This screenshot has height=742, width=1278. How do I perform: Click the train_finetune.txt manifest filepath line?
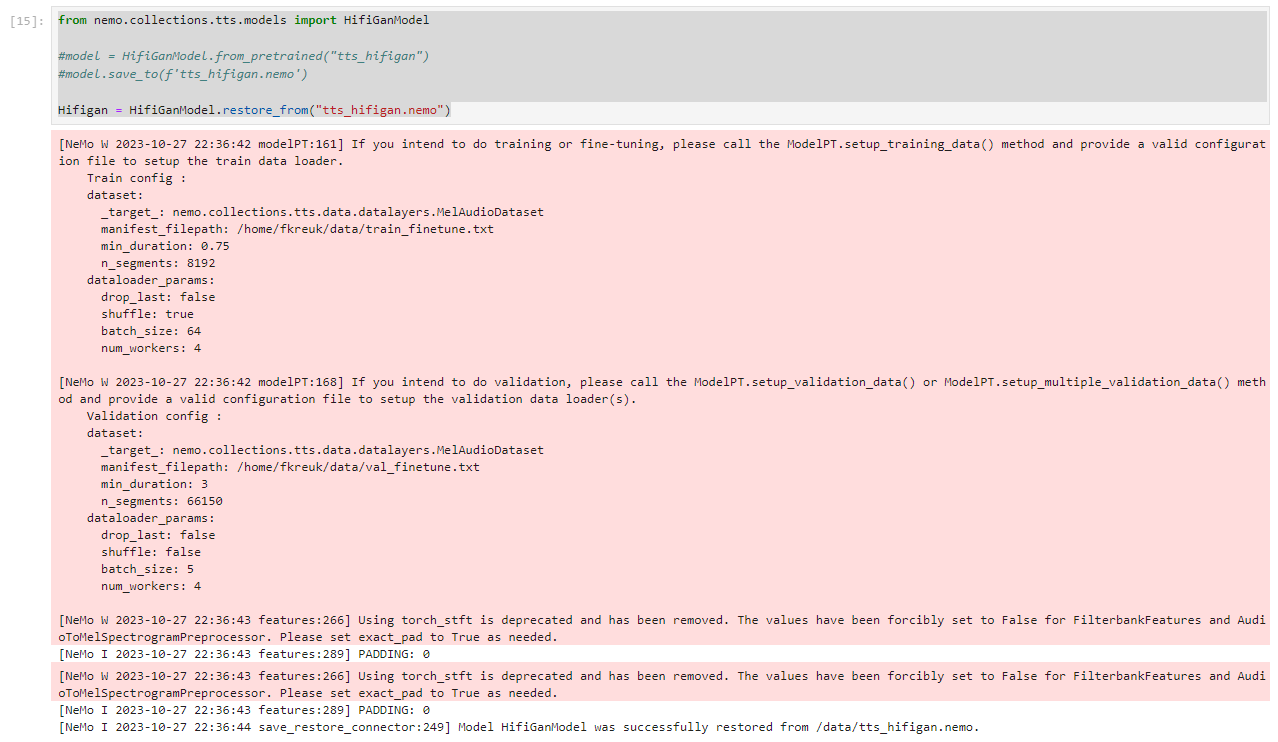[297, 229]
